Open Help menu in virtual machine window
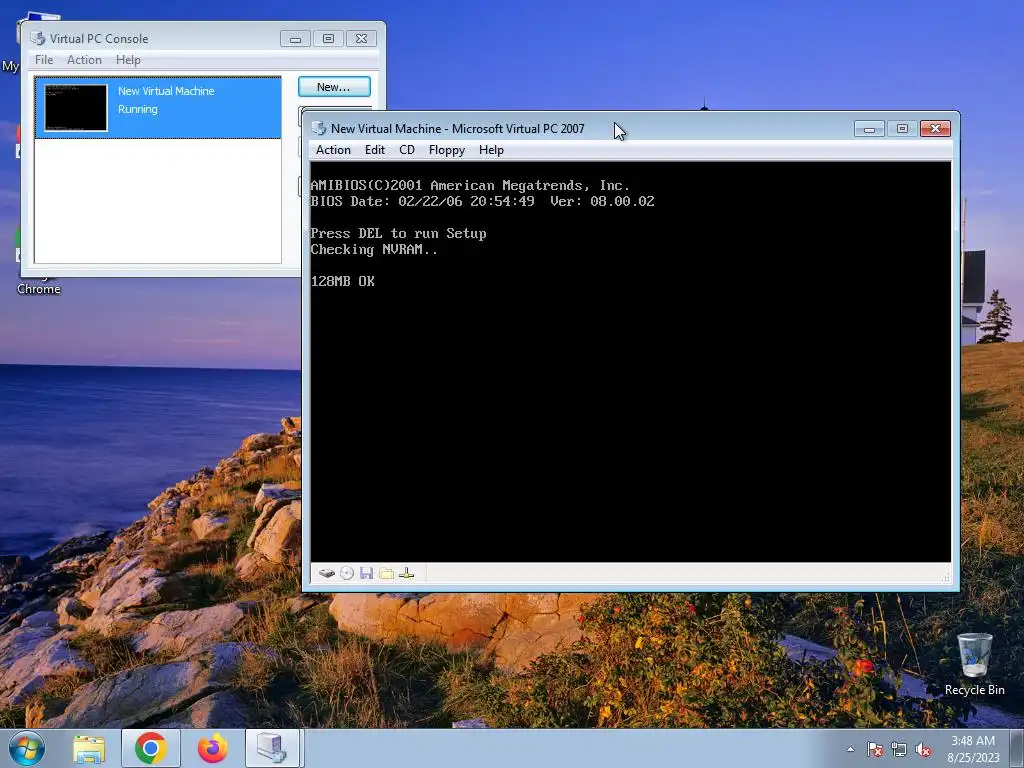Viewport: 1024px width, 768px height. [491, 150]
